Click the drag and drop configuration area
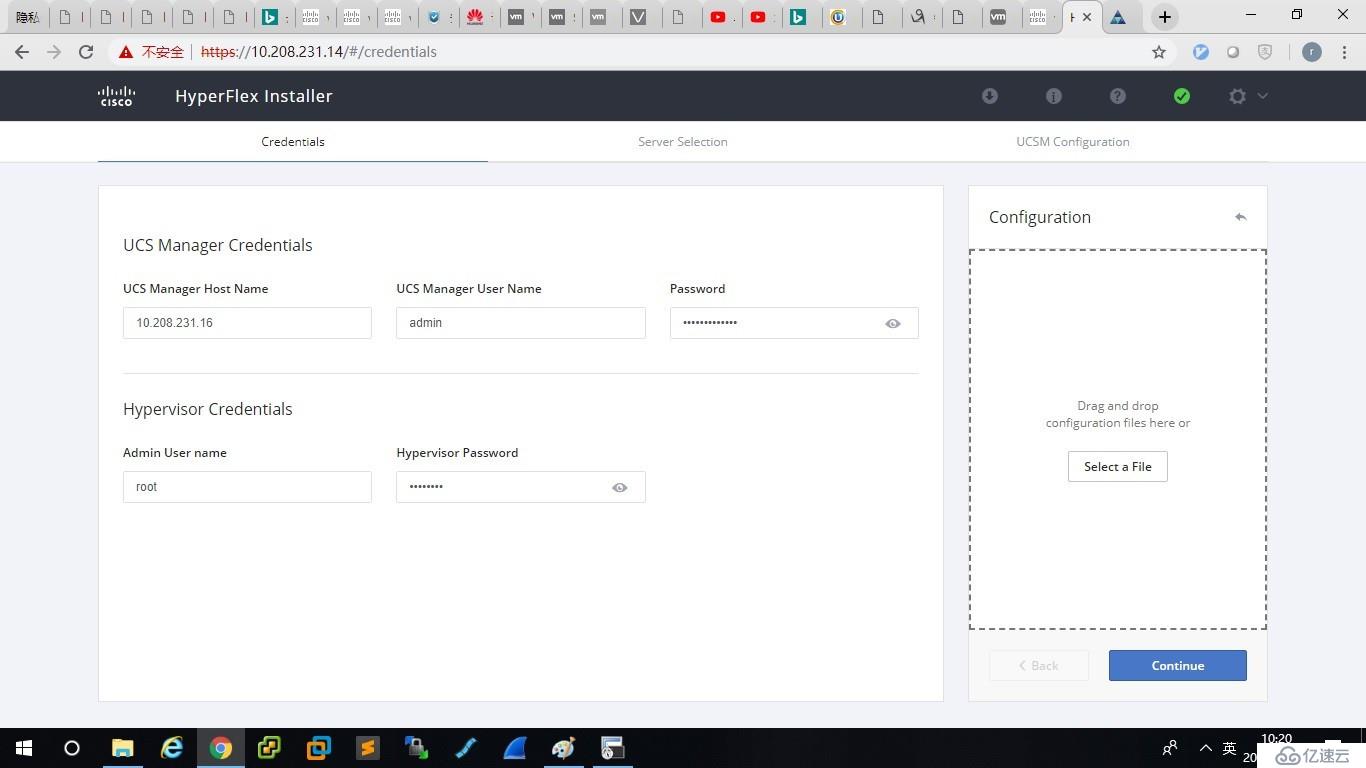The image size is (1366, 768). [1118, 439]
